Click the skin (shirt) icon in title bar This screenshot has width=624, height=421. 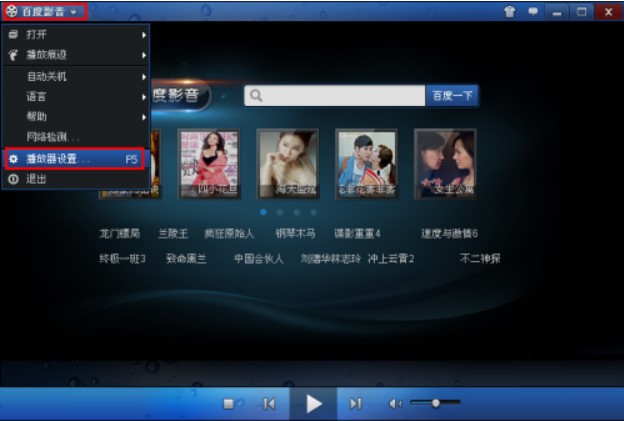(x=509, y=12)
